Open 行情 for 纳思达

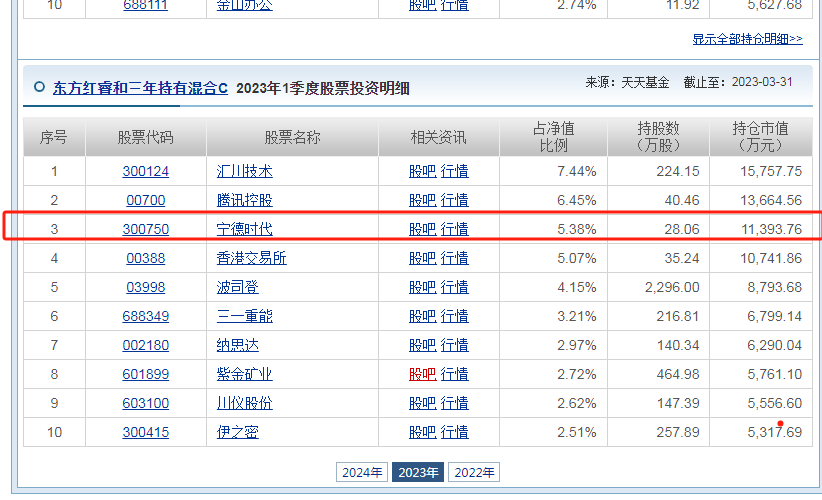455,345
